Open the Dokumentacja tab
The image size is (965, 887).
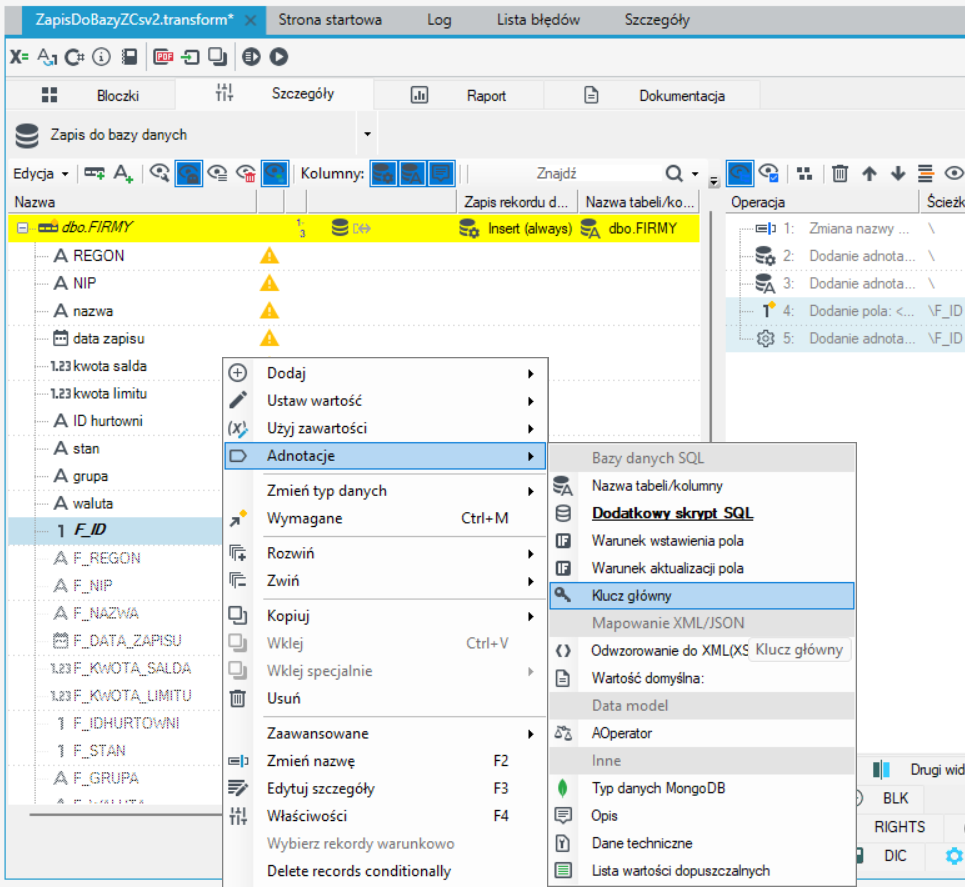point(652,95)
